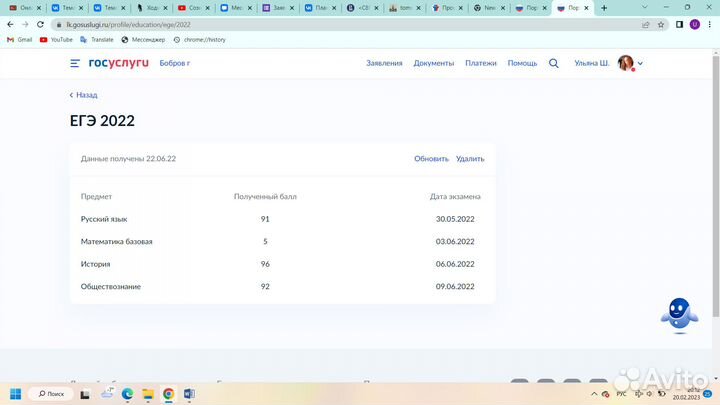This screenshot has height=405, width=720.
Task: Open the robot assistant chat
Action: click(x=680, y=315)
